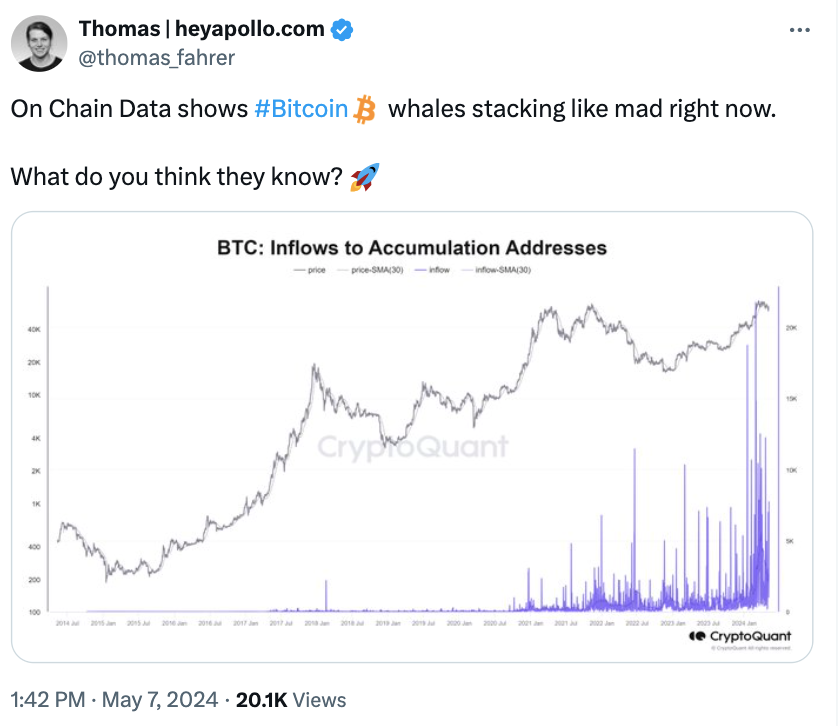Click the CryptoQuant logo under the chart

pos(740,636)
